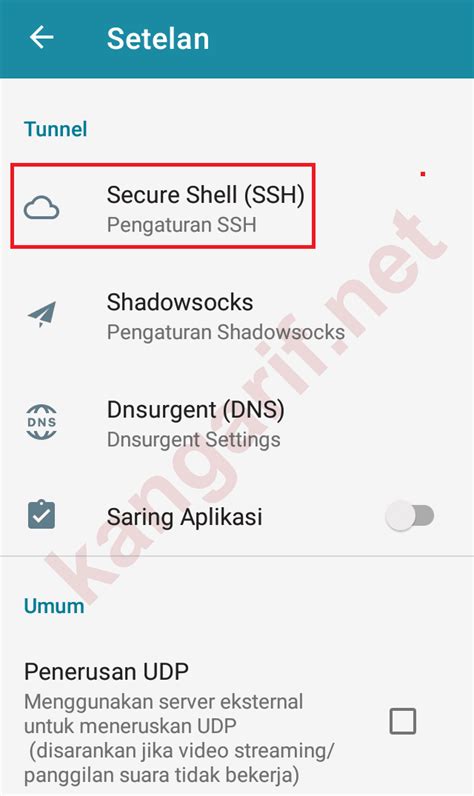Go back using the arrow in Setelan header
This screenshot has height=796, width=474.
[x=42, y=37]
